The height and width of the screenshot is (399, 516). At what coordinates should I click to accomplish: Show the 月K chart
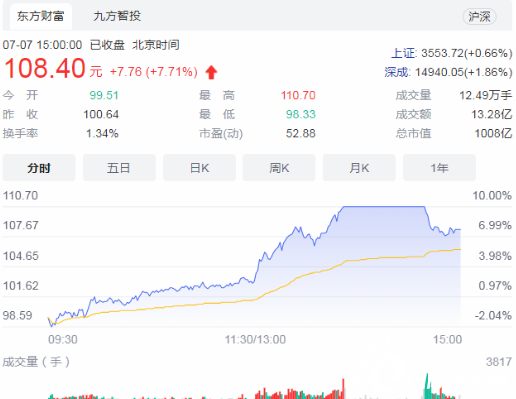(x=359, y=168)
